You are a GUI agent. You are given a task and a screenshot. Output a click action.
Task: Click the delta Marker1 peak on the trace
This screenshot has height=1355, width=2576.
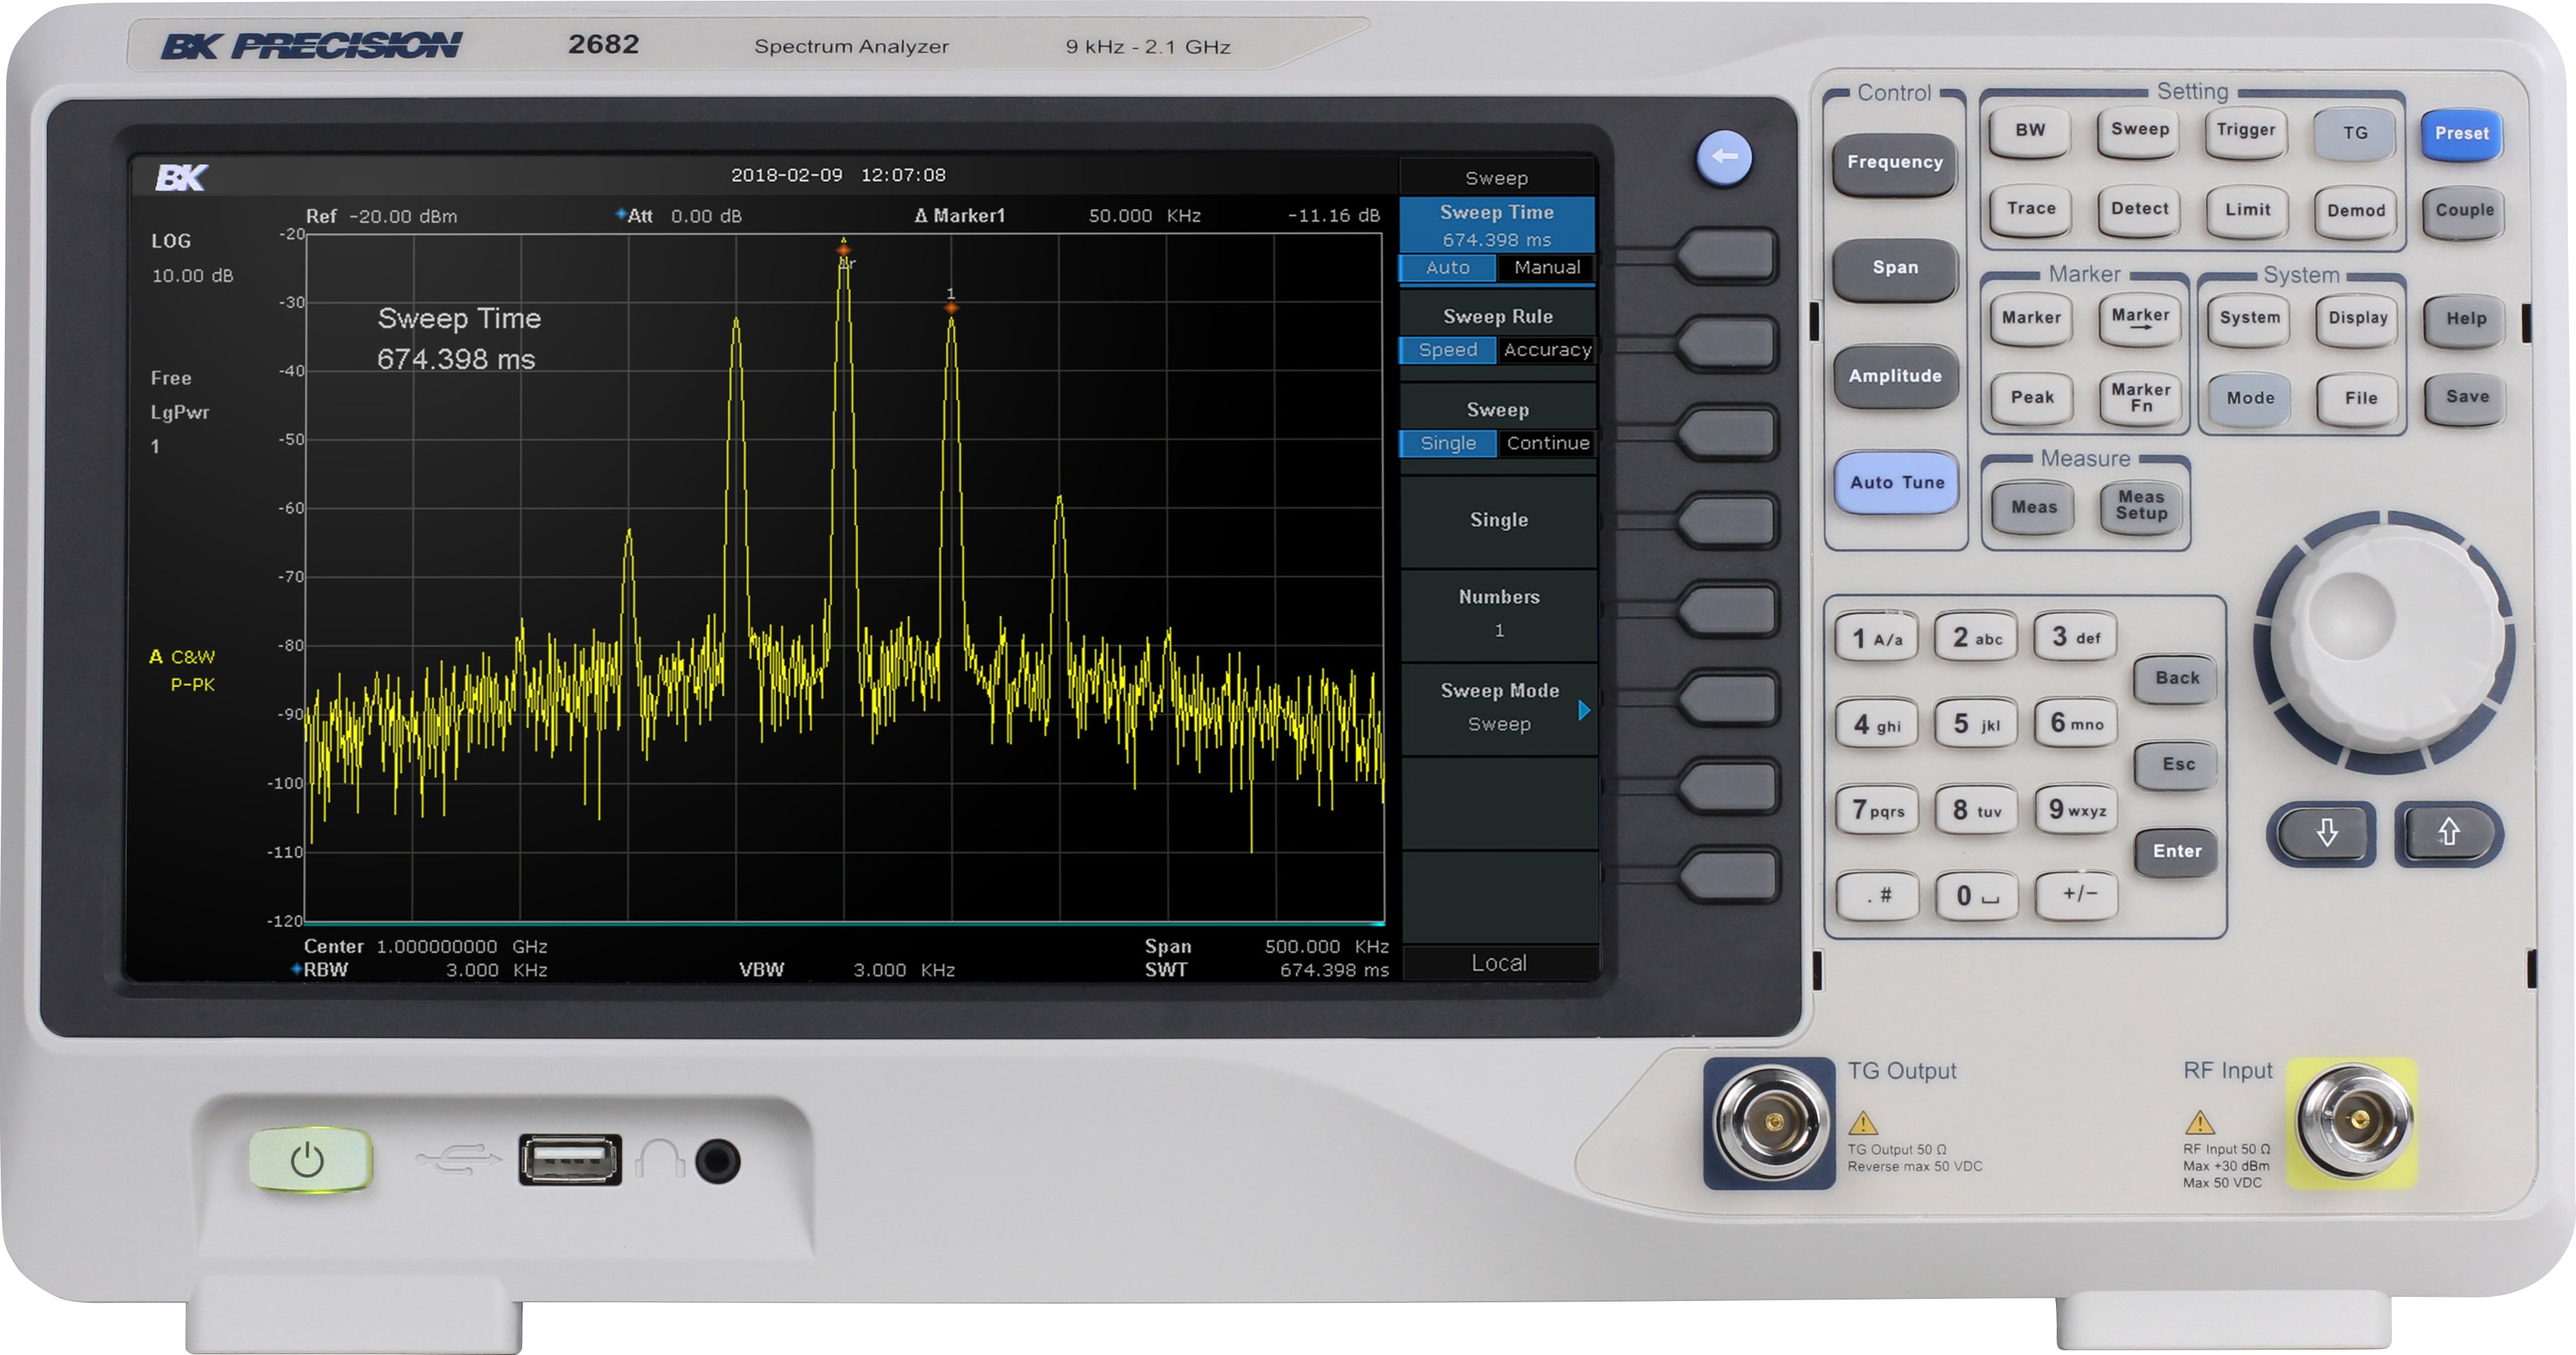pyautogui.click(x=844, y=251)
